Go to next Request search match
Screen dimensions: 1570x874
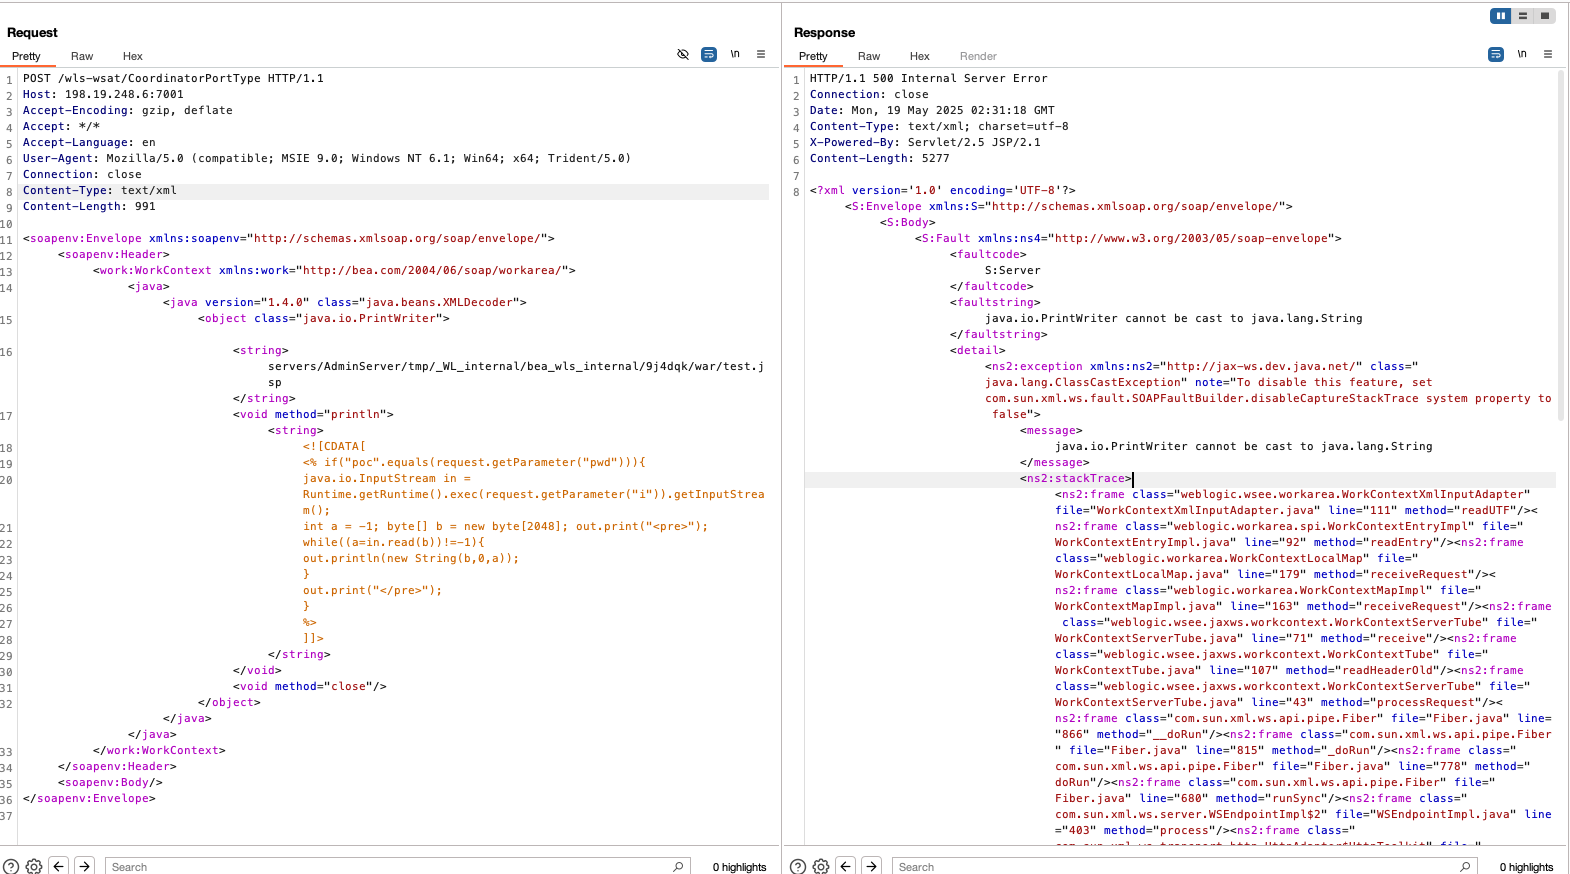85,866
